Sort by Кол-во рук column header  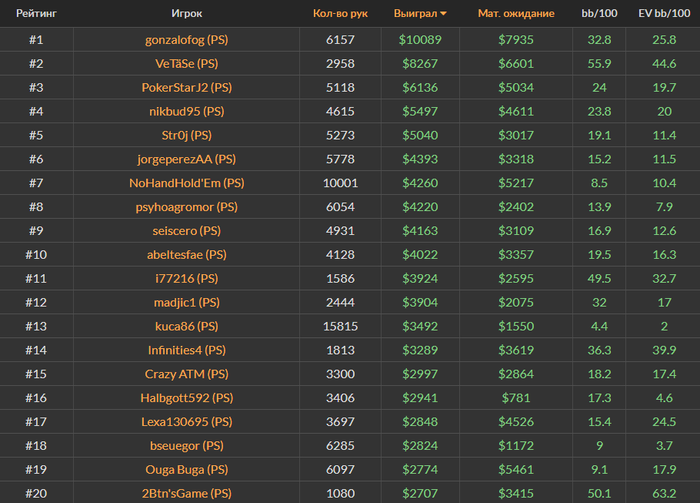click(x=340, y=13)
